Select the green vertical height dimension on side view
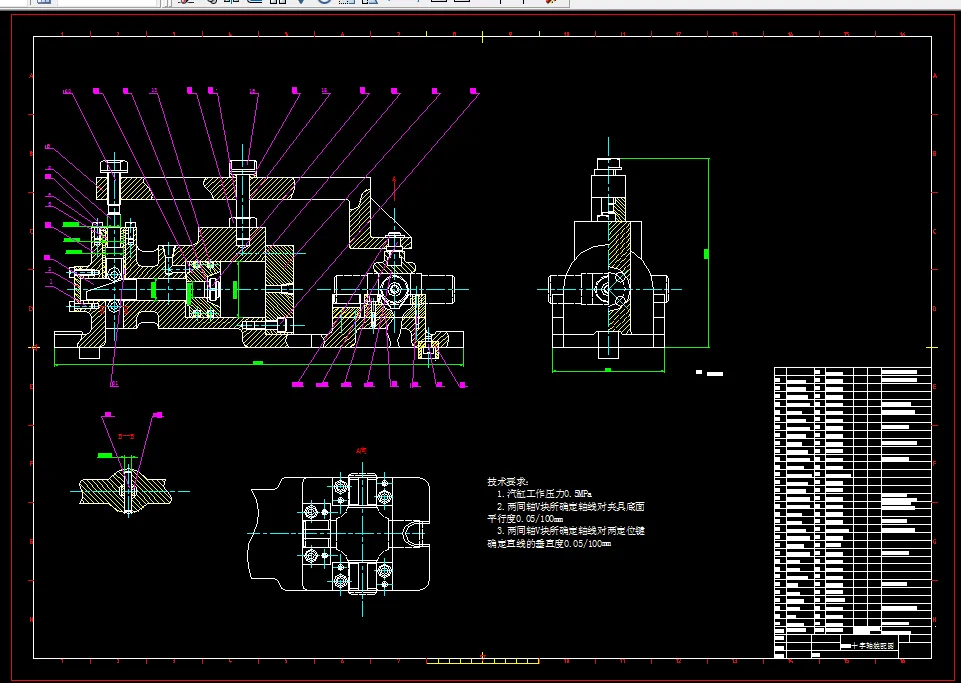This screenshot has height=683, width=961. coord(708,253)
